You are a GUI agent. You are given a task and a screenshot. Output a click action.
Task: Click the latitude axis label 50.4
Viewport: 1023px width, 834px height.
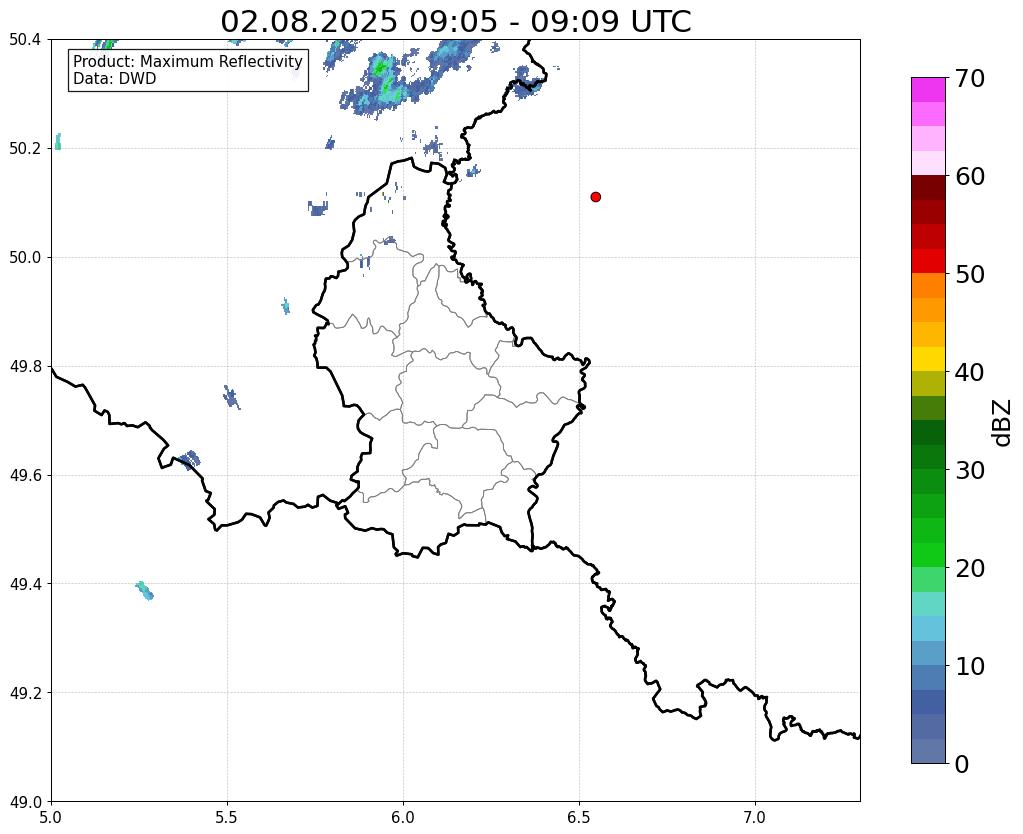click(x=25, y=40)
